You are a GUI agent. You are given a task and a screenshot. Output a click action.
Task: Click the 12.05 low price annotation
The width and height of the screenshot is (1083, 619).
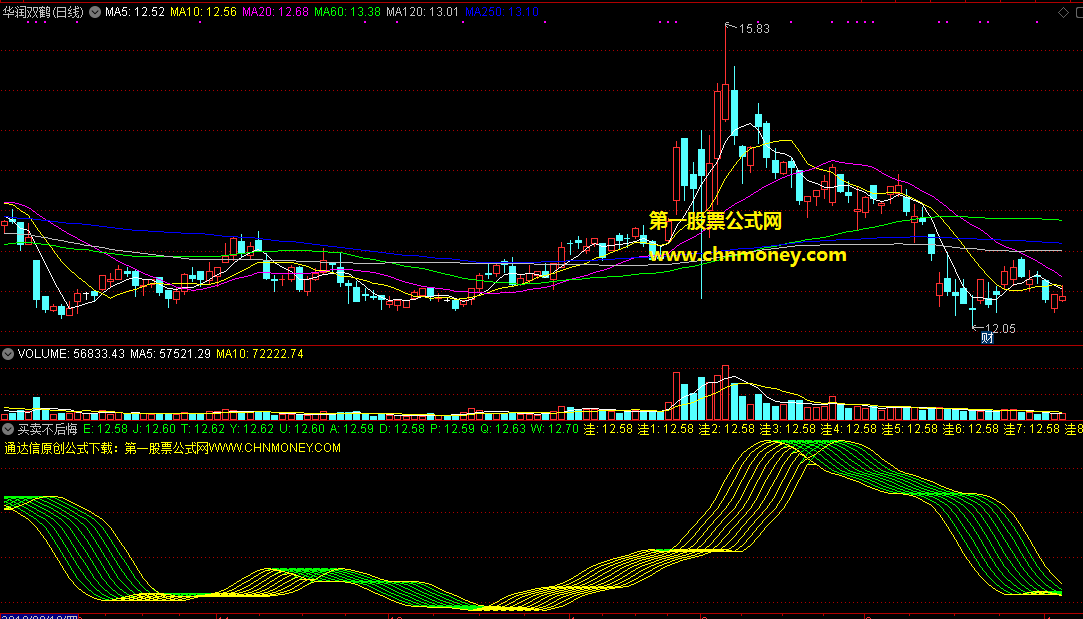pyautogui.click(x=999, y=329)
